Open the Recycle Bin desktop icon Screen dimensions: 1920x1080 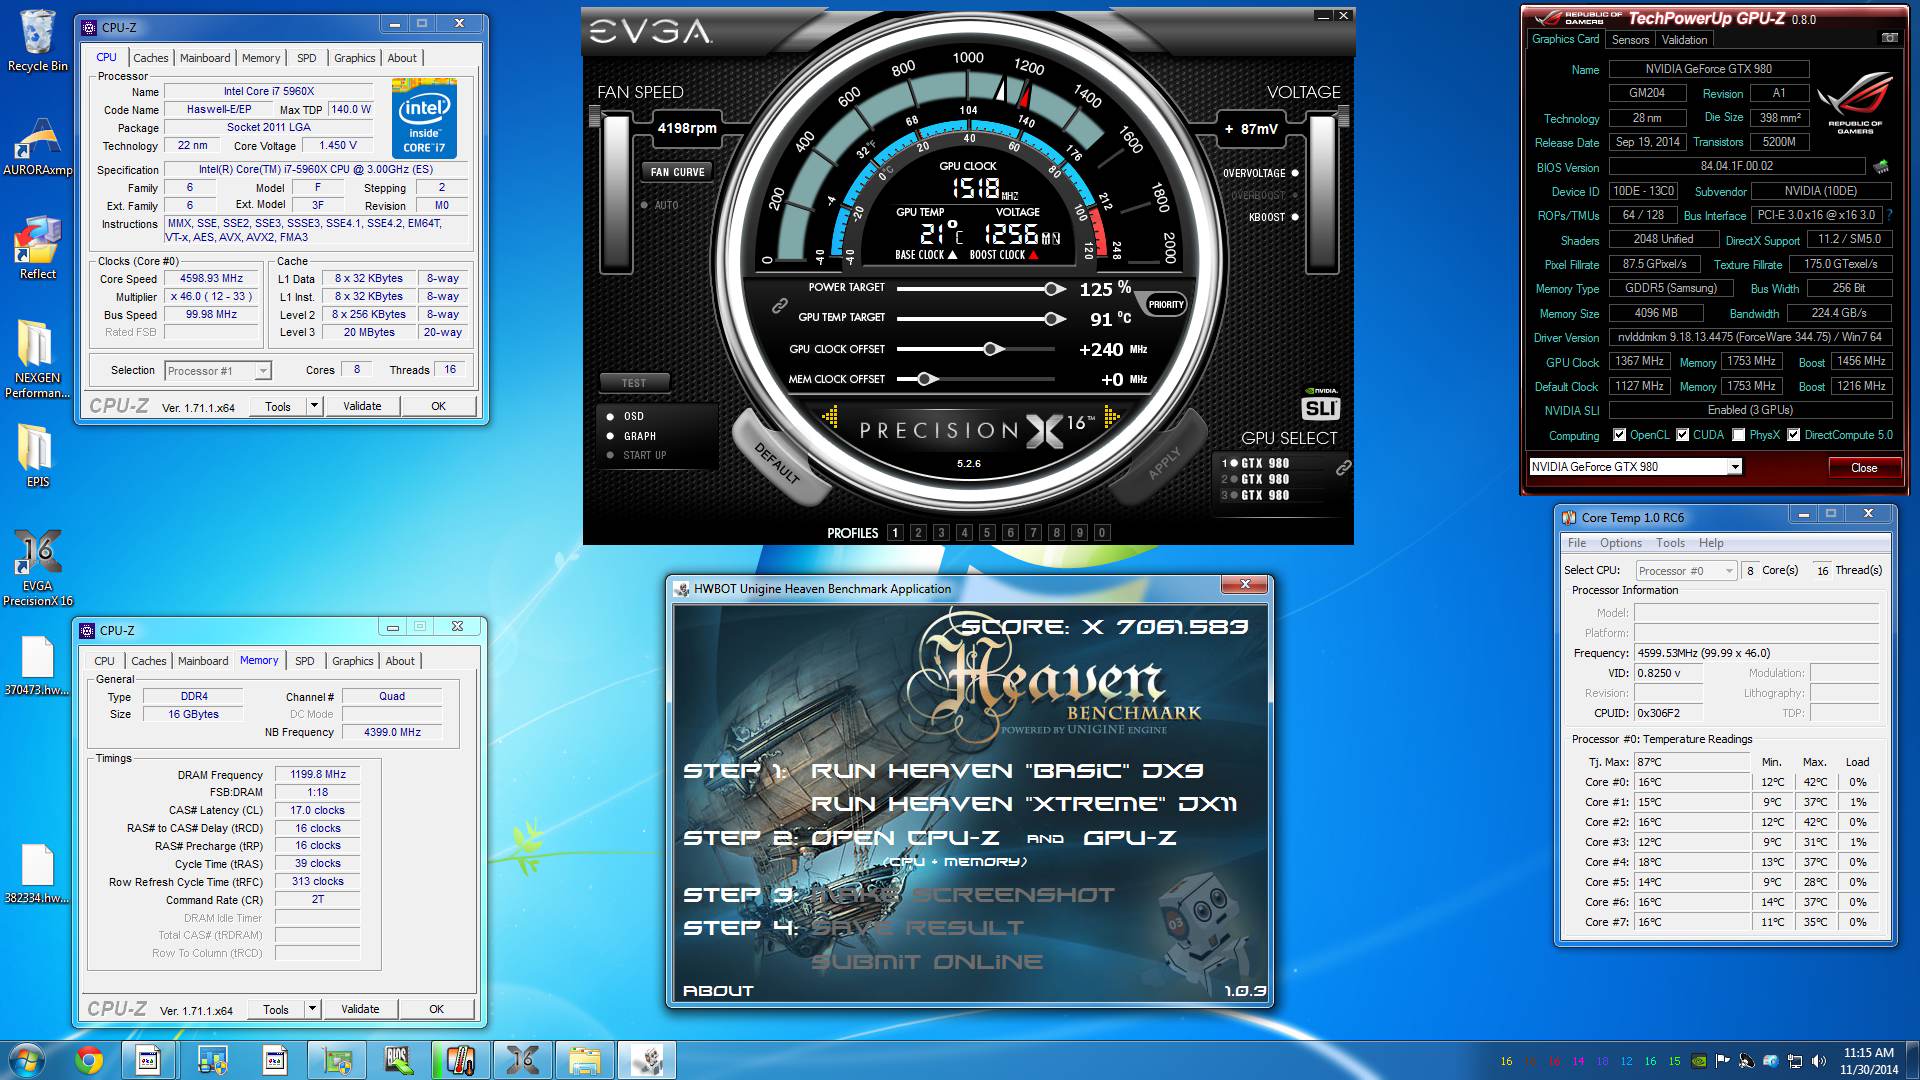pos(38,40)
